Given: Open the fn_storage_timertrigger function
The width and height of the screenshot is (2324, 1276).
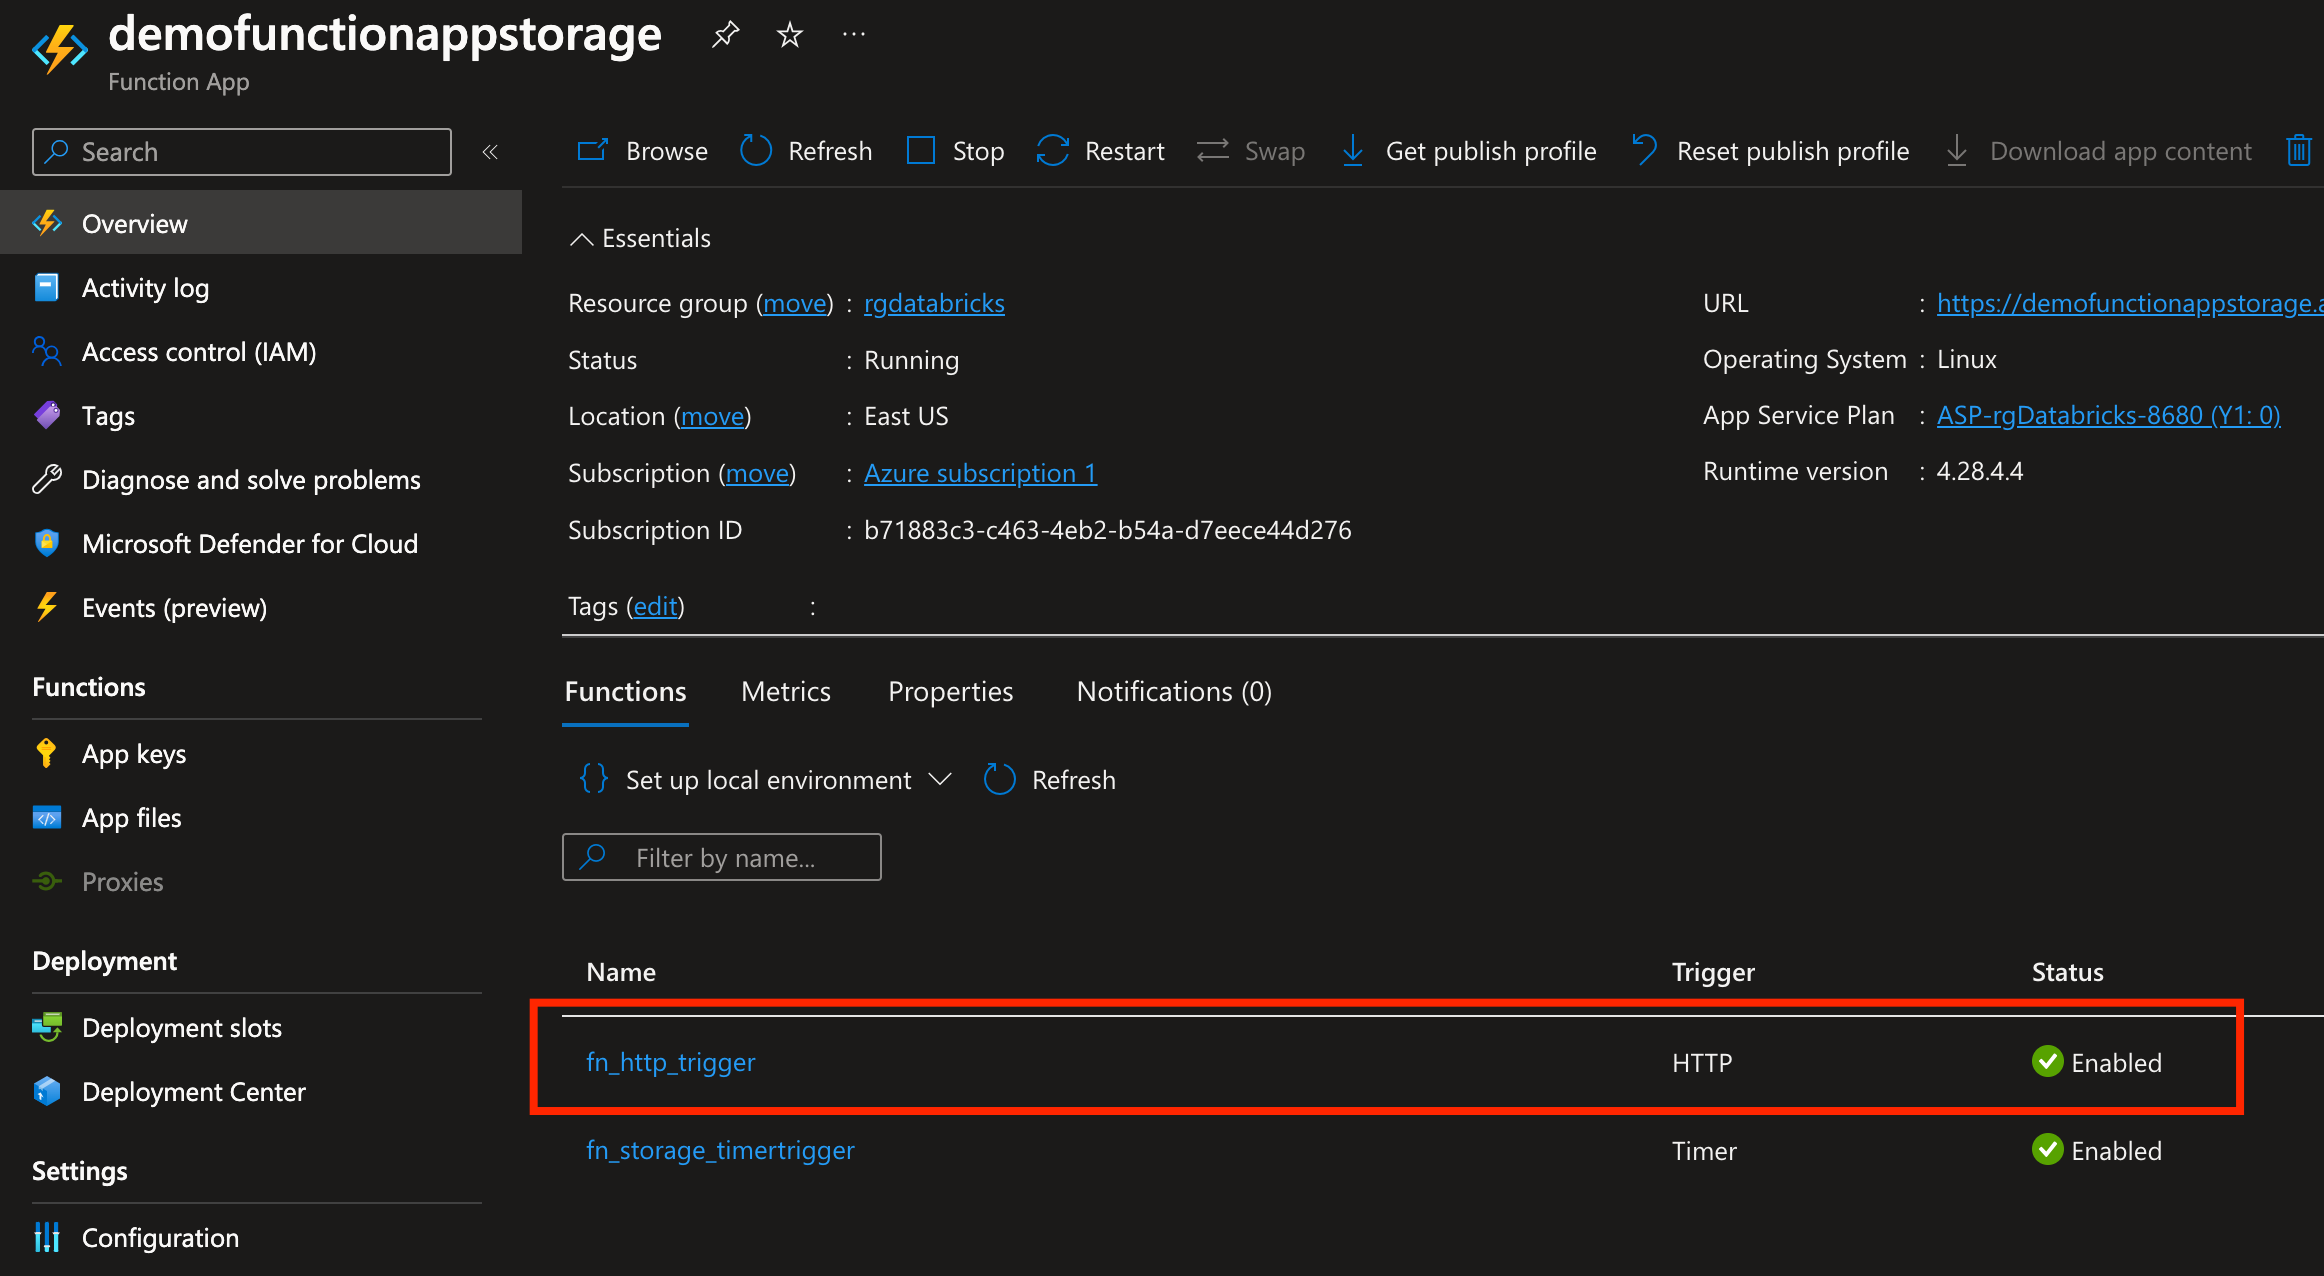Looking at the screenshot, I should coord(720,1150).
